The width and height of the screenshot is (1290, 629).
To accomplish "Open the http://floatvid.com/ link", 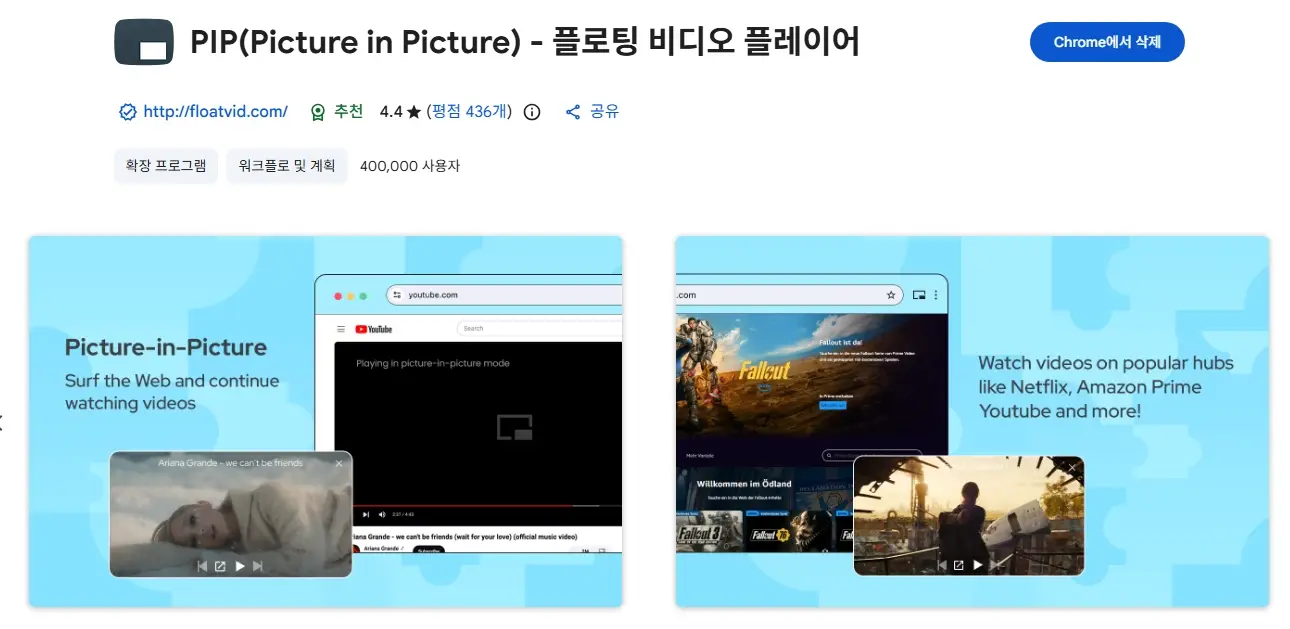I will (215, 112).
